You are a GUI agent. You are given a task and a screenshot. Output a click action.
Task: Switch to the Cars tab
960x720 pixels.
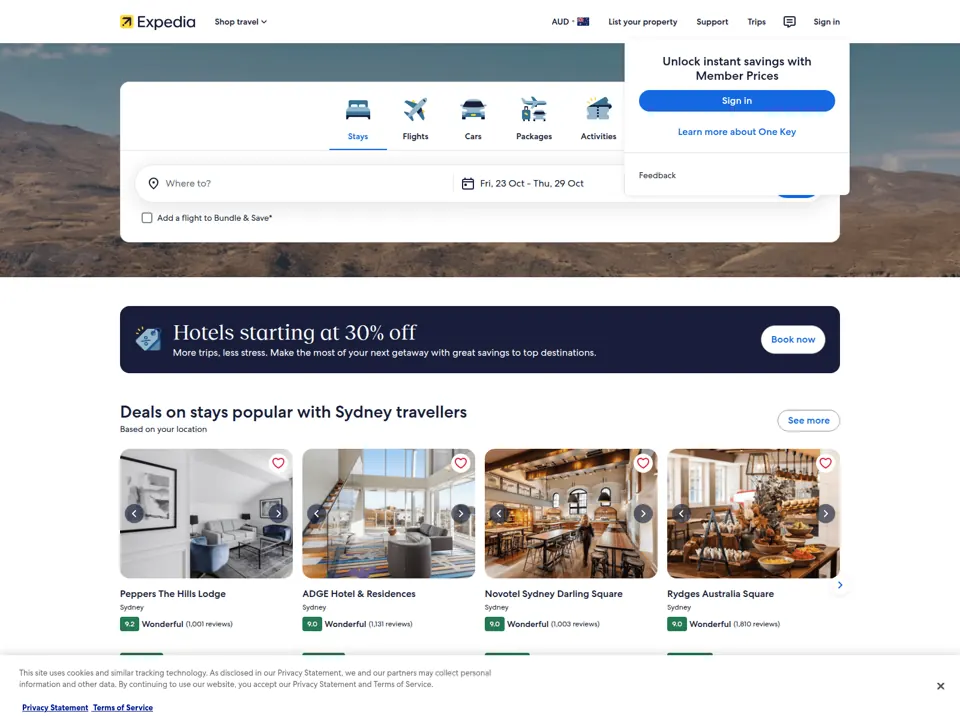pyautogui.click(x=473, y=120)
